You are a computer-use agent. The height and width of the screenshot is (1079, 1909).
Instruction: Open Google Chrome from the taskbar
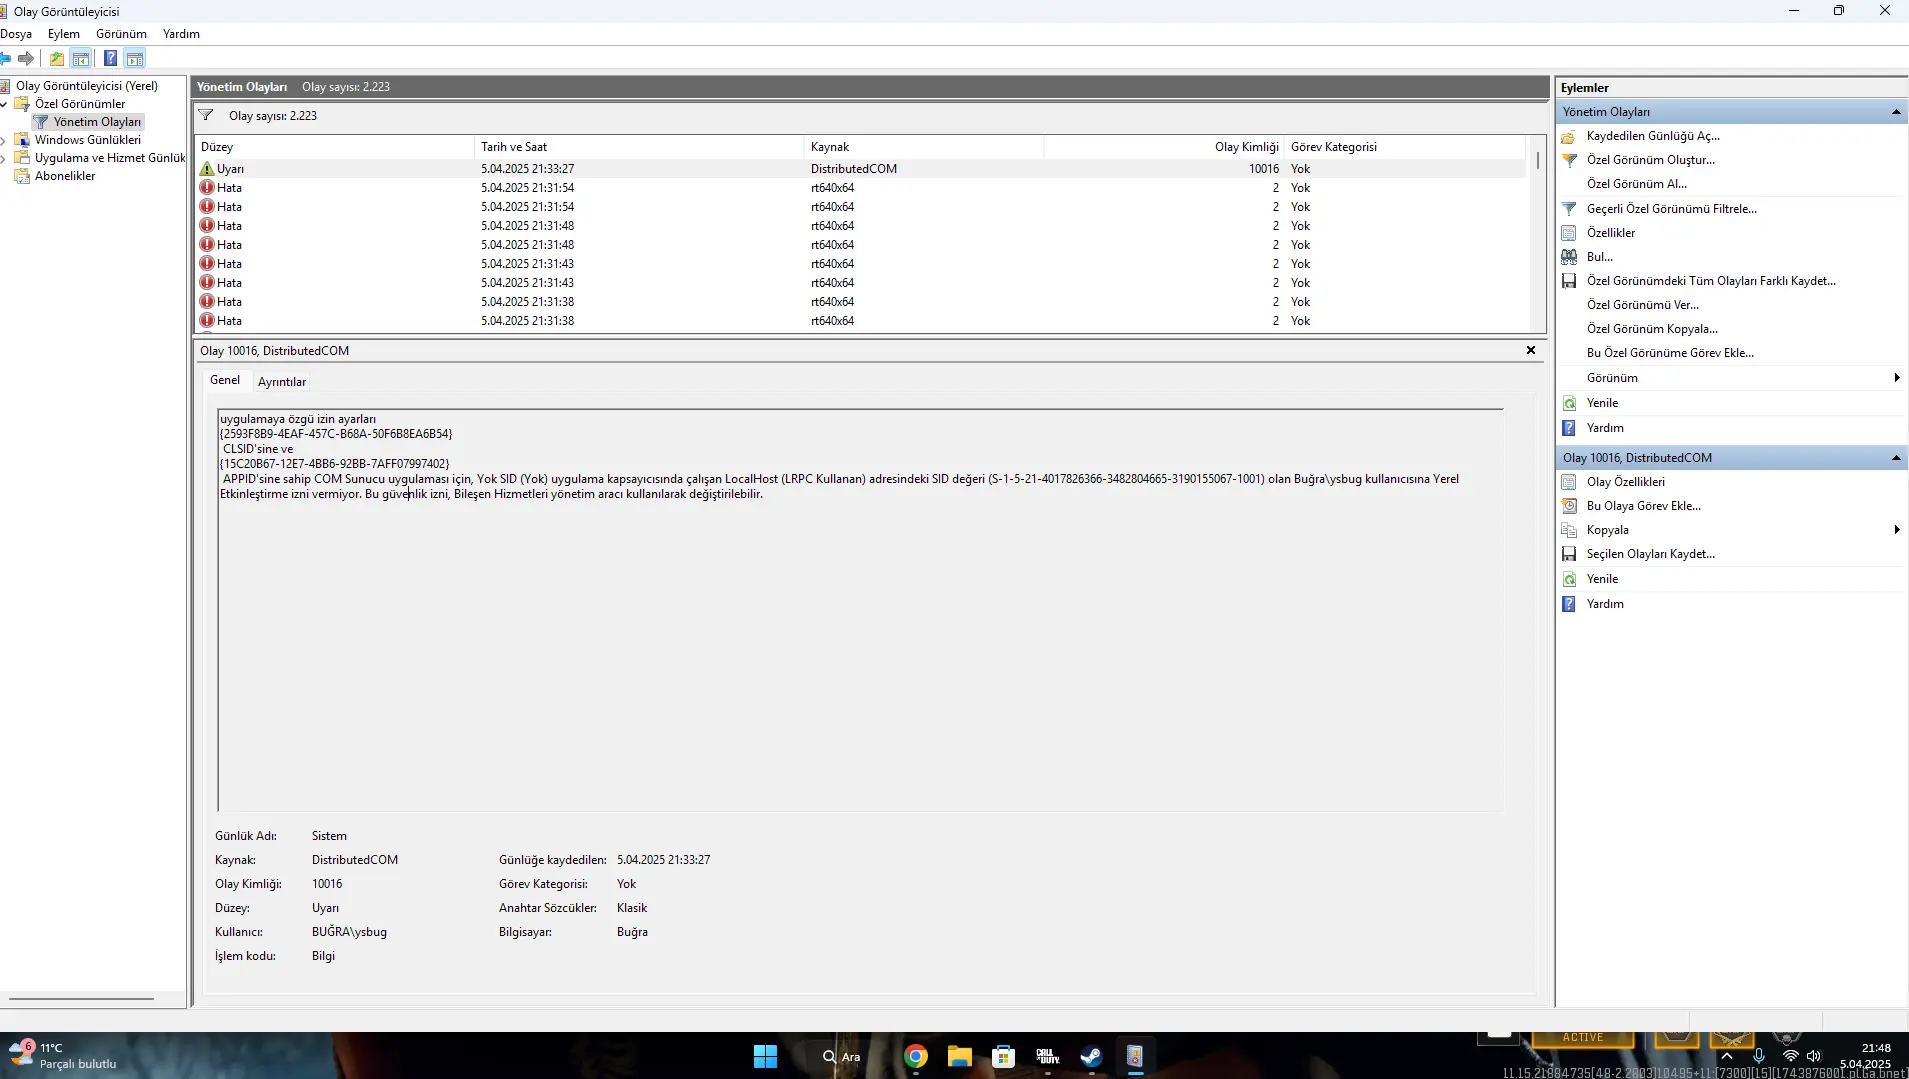coord(915,1056)
